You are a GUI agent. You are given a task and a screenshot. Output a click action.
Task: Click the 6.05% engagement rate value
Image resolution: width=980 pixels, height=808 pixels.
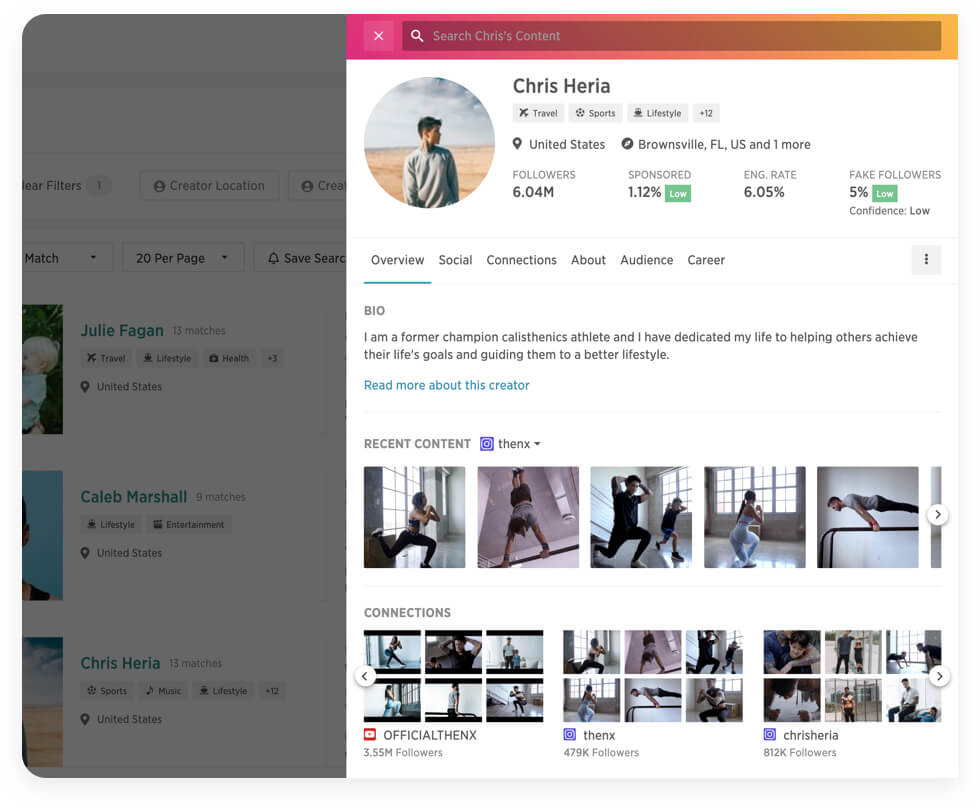(x=764, y=192)
